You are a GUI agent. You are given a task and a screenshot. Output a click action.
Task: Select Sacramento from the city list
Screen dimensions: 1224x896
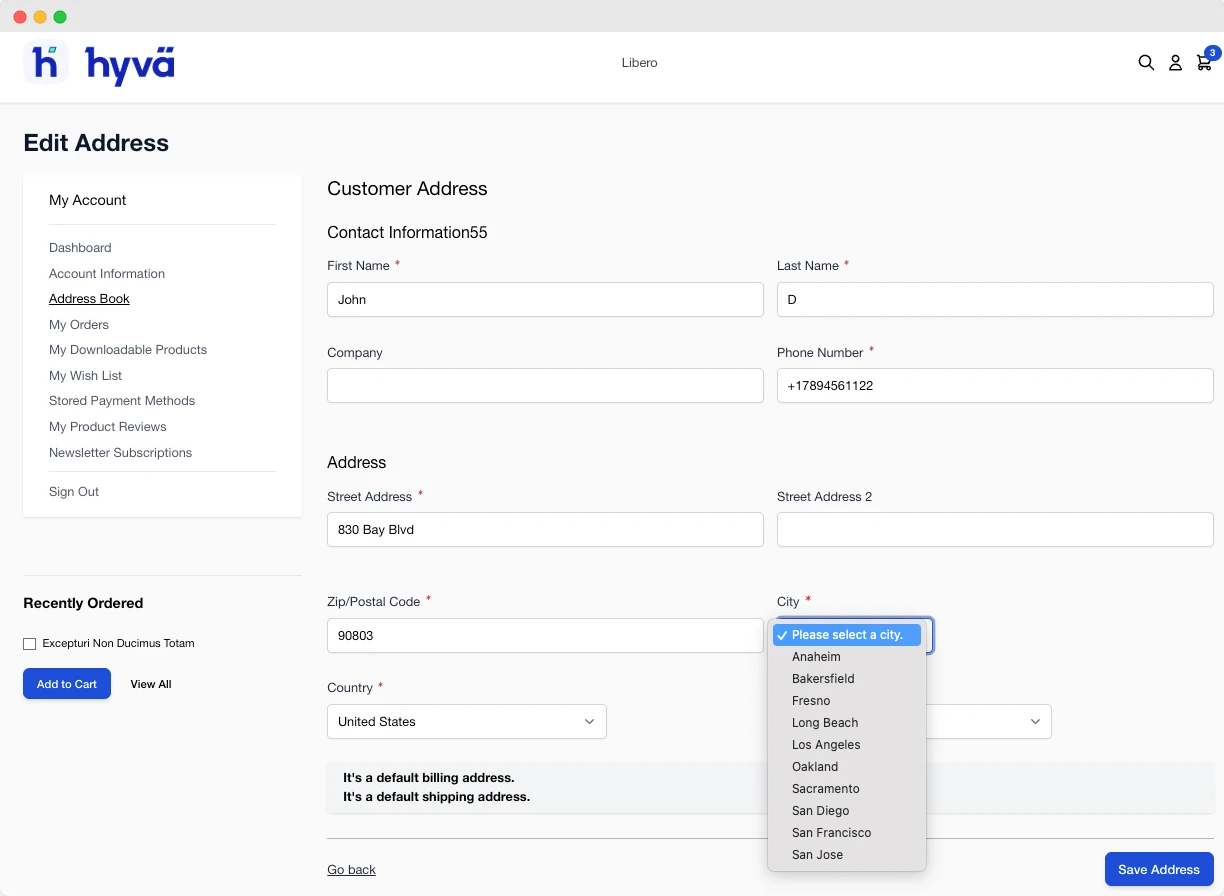[825, 788]
